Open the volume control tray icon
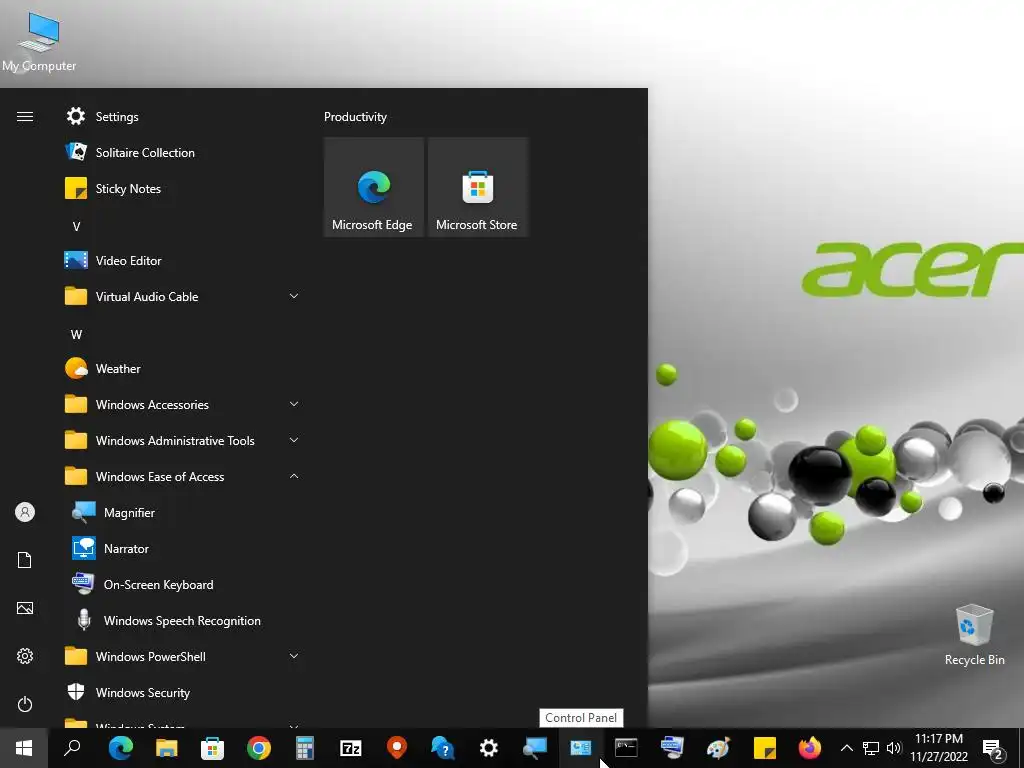Image resolution: width=1024 pixels, height=768 pixels. [x=893, y=748]
